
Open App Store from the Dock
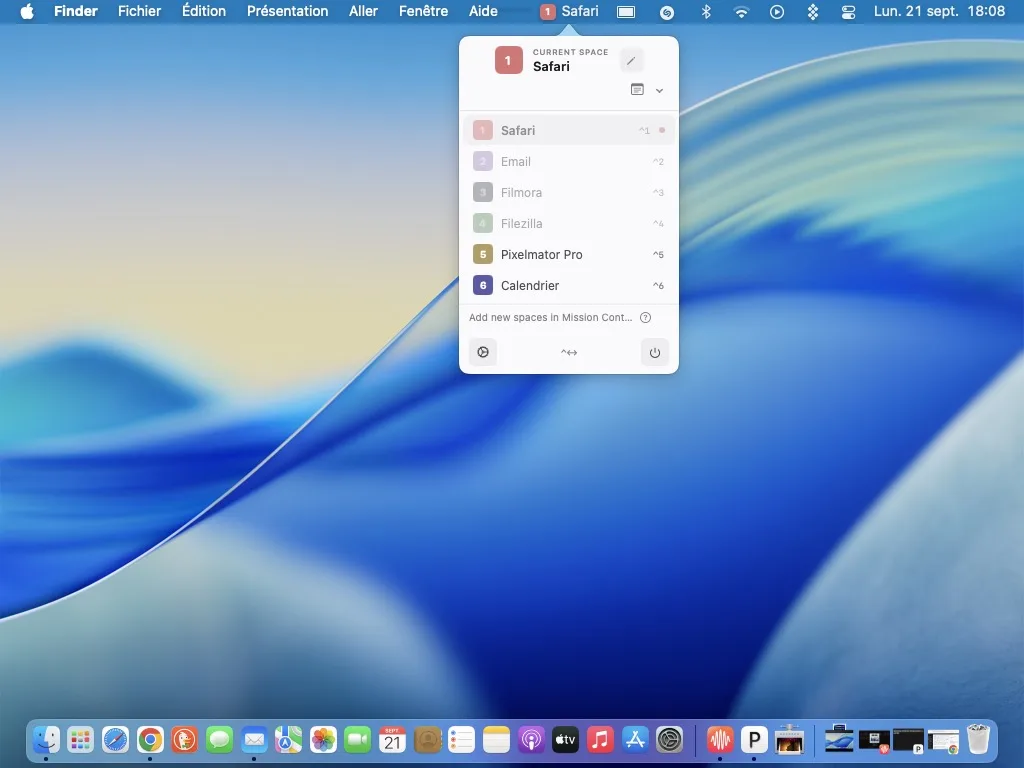[635, 739]
